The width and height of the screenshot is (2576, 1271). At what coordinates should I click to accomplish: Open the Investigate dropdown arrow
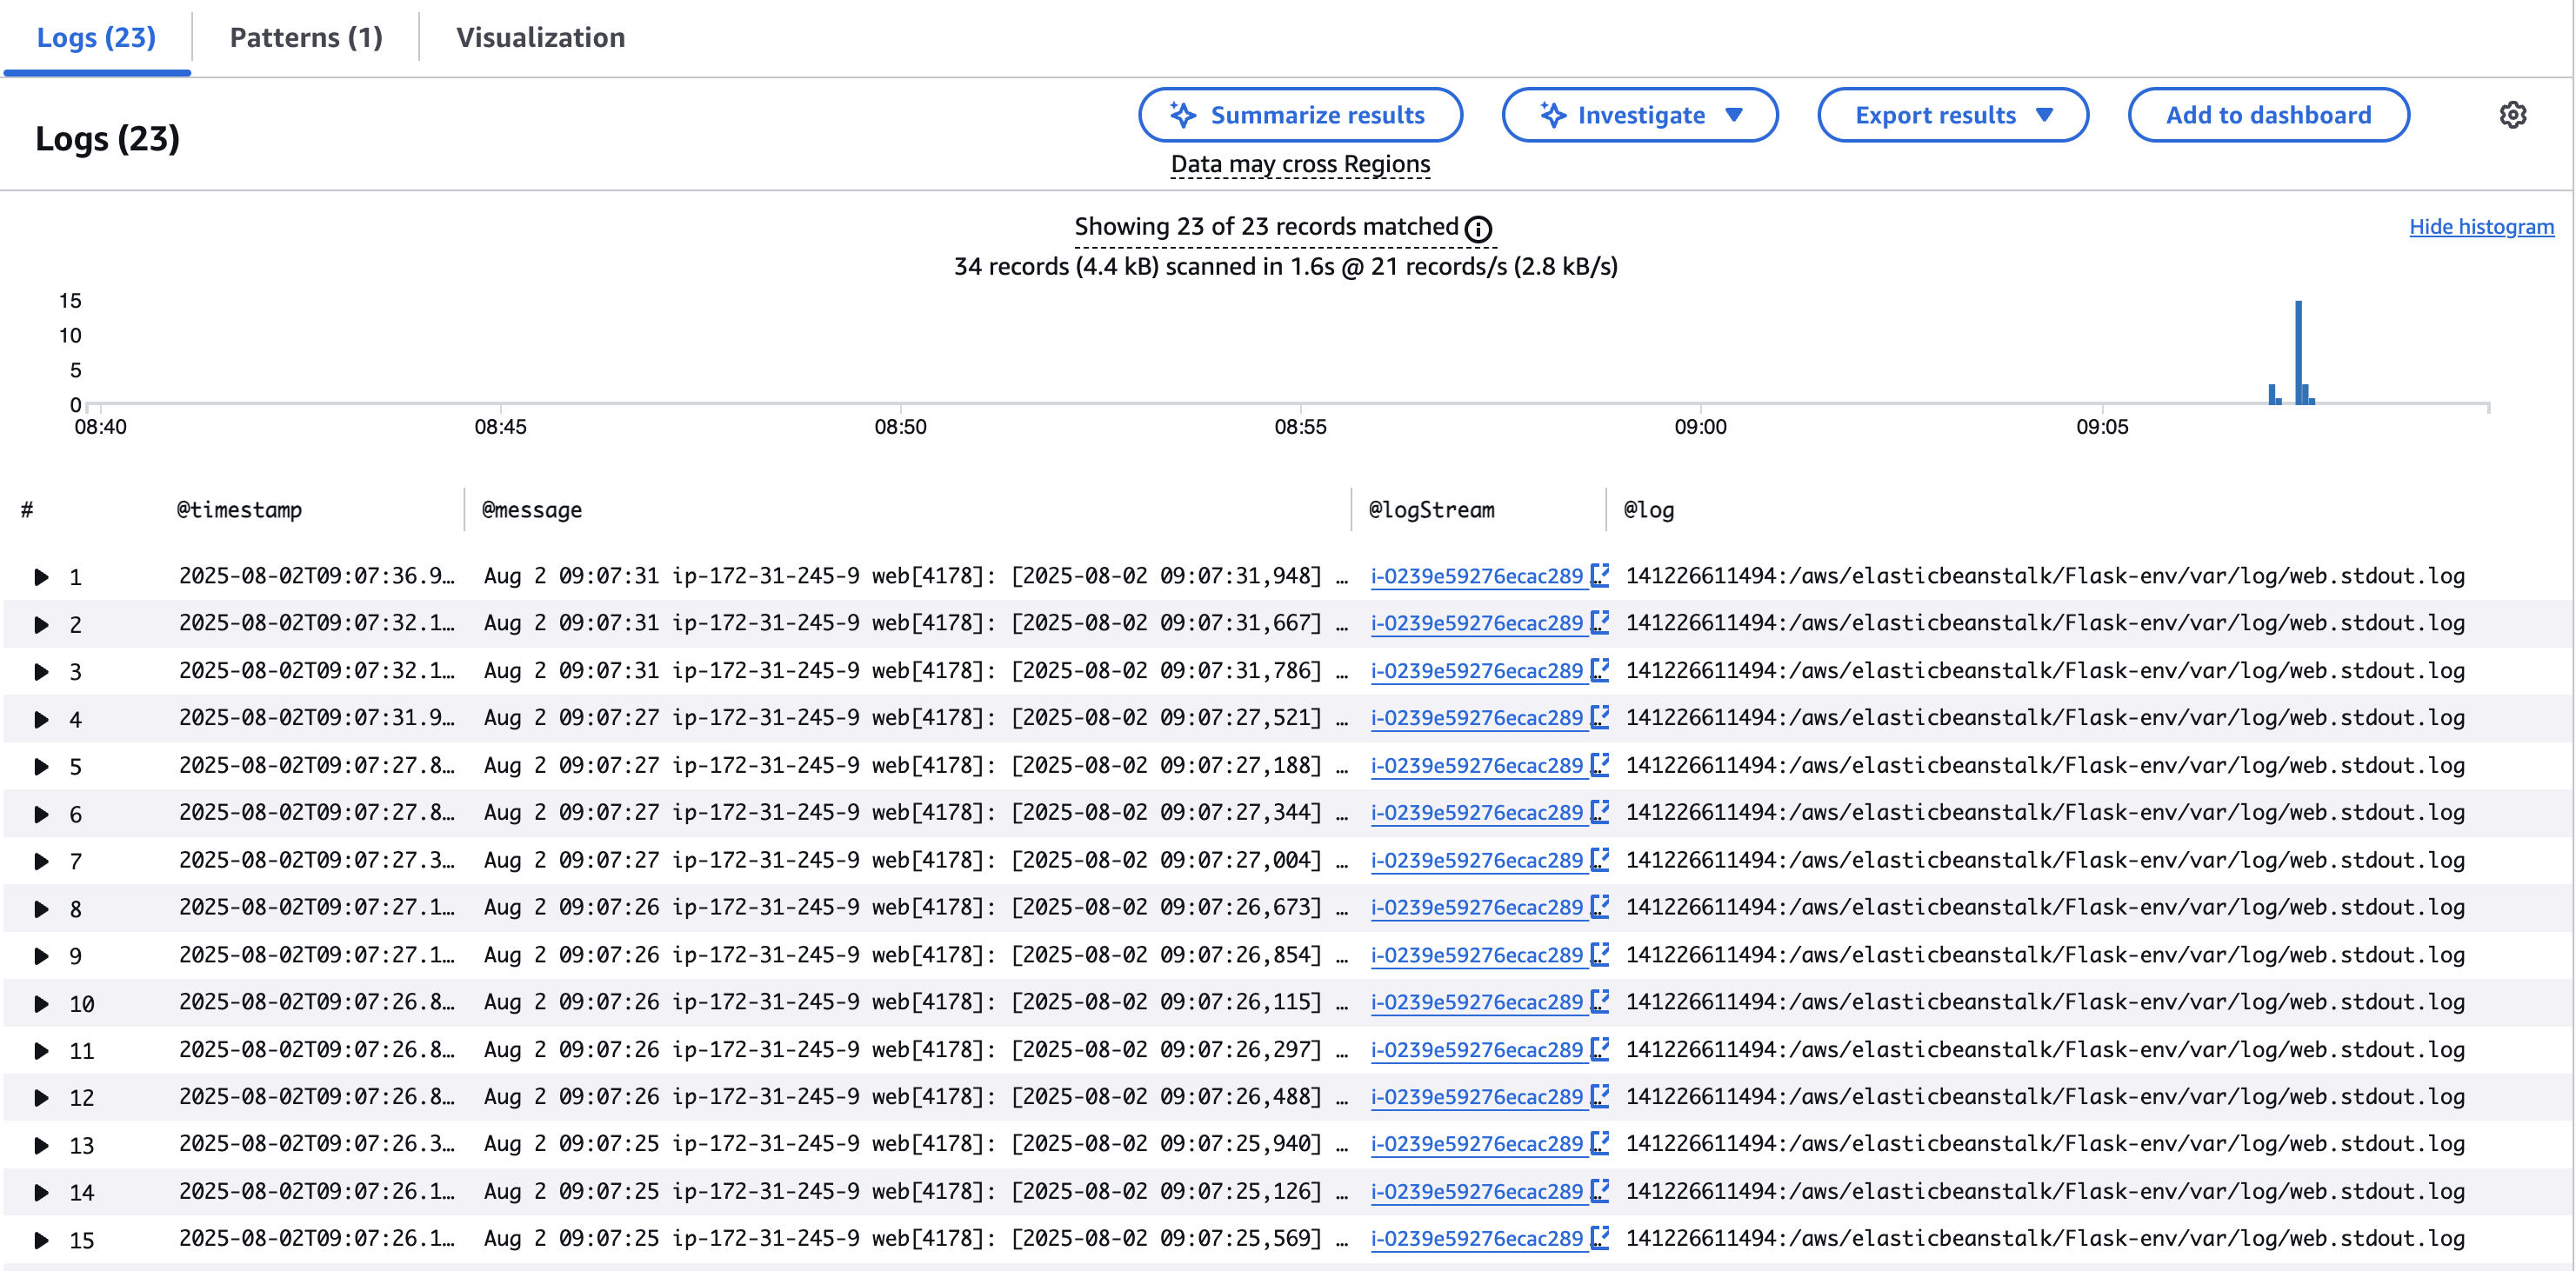[1734, 115]
